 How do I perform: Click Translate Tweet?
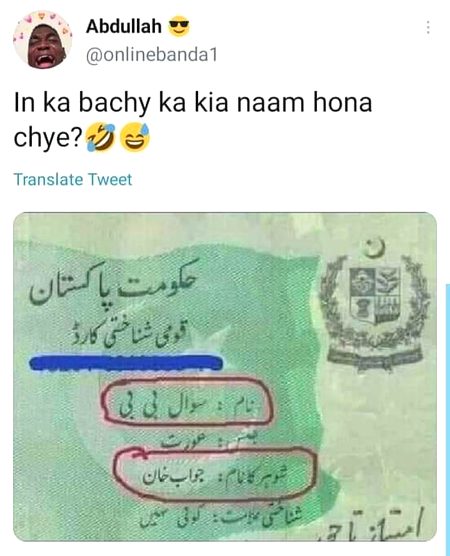(x=73, y=179)
